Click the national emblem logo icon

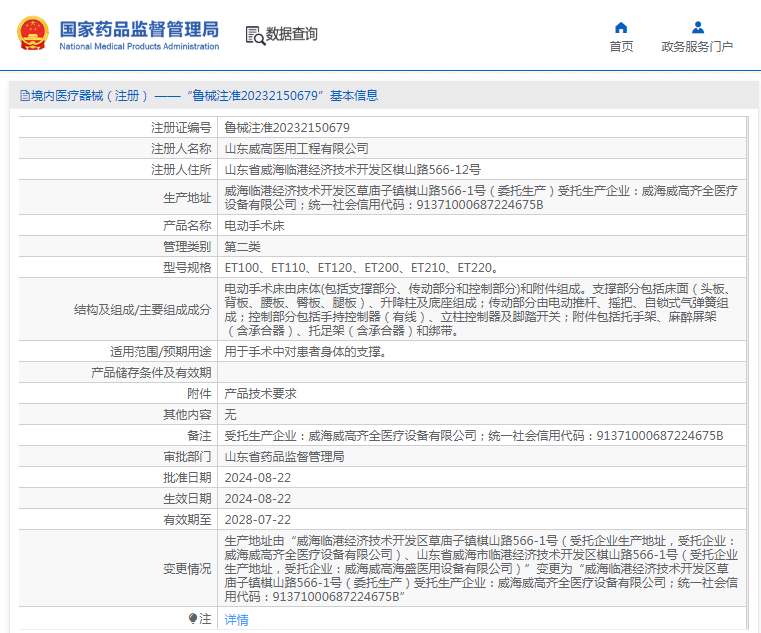point(33,33)
